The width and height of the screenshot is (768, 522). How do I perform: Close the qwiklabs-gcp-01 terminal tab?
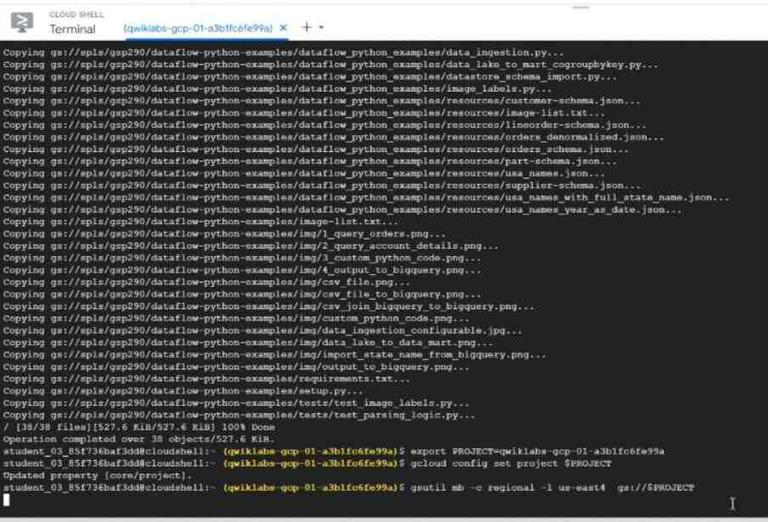283,28
